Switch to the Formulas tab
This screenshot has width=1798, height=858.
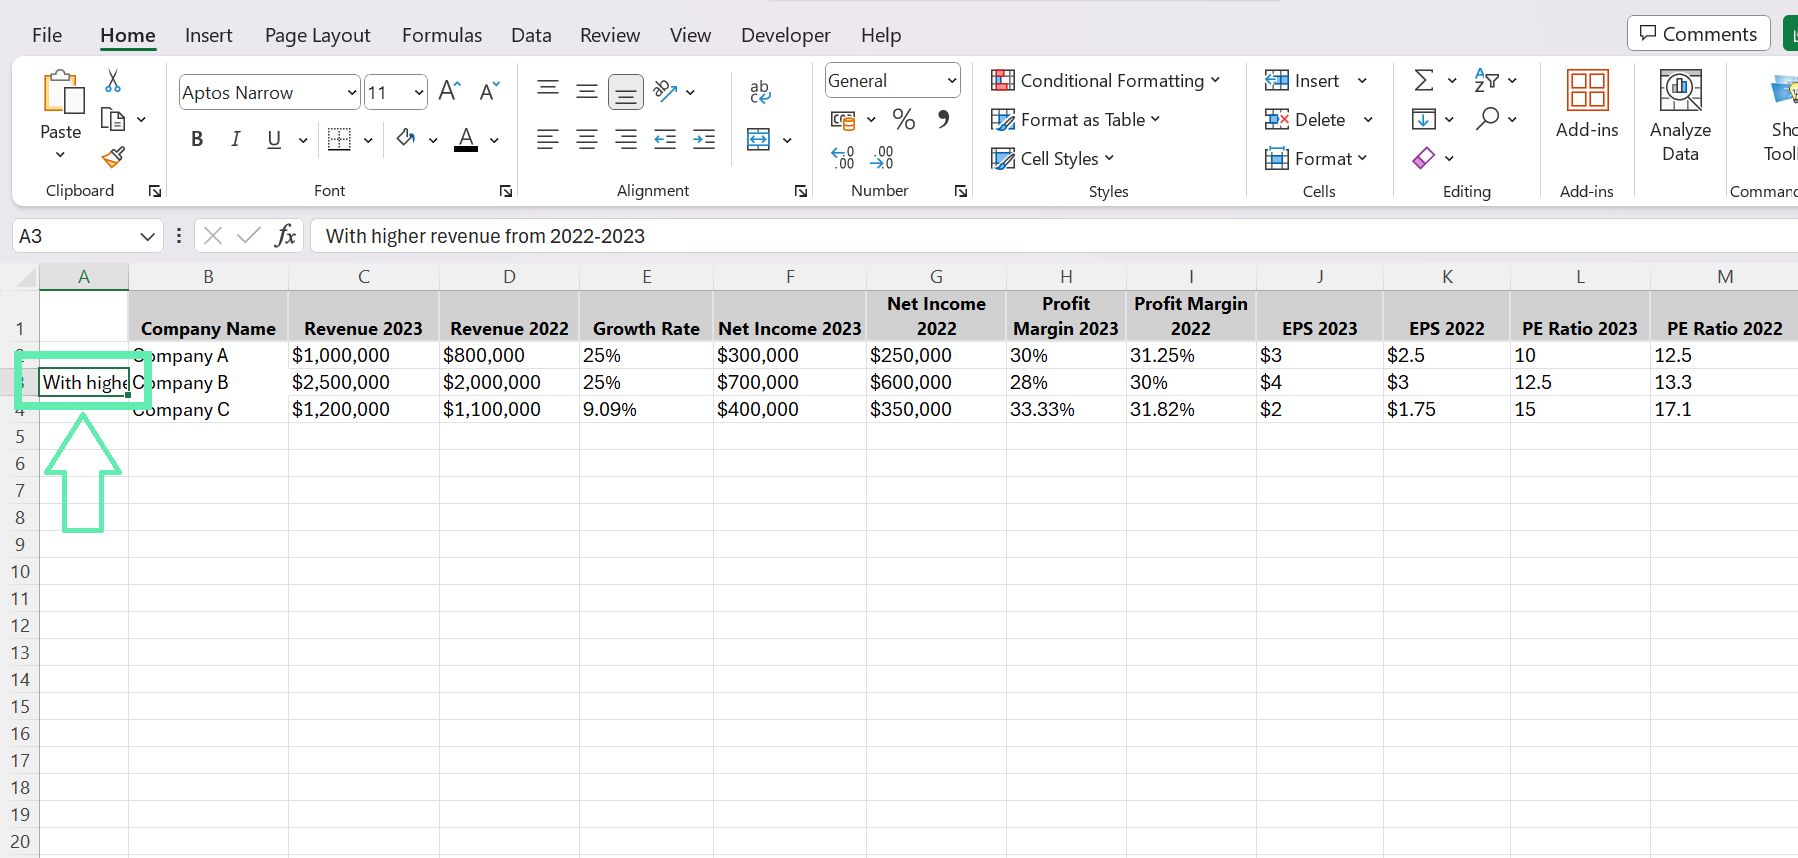point(442,35)
